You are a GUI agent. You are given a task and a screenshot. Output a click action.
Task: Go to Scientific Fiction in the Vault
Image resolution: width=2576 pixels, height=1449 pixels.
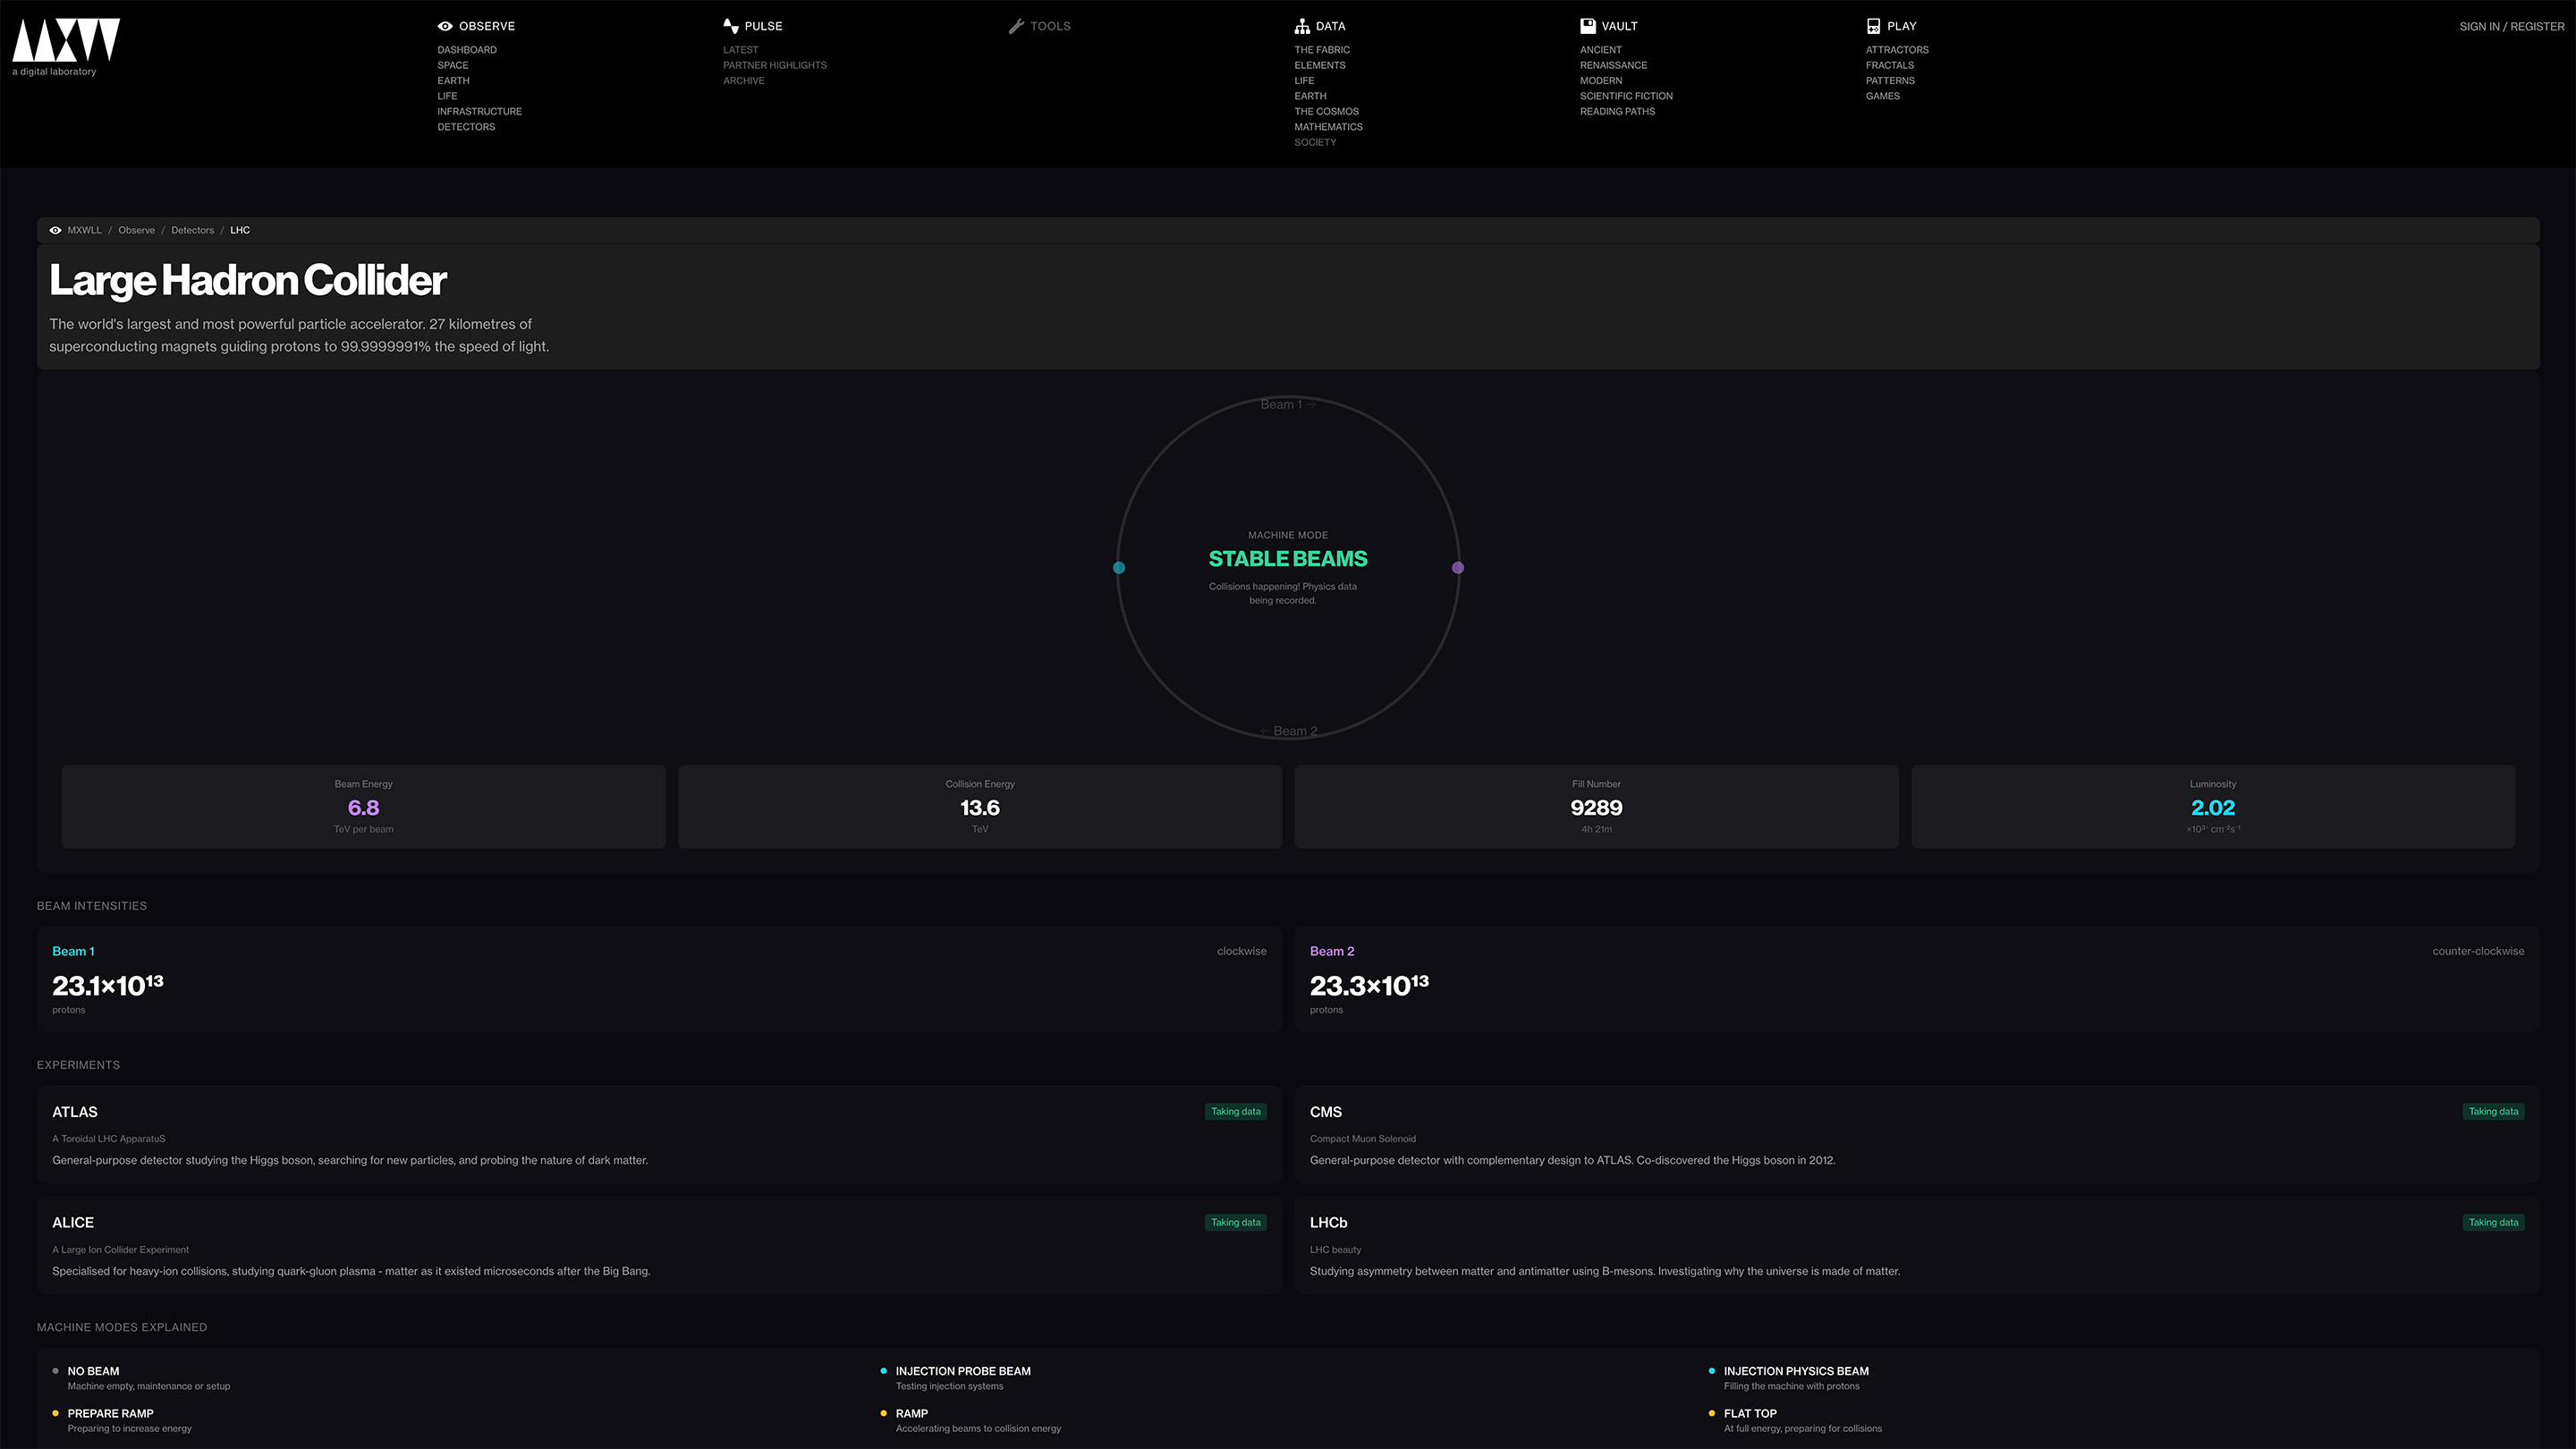coord(1625,96)
